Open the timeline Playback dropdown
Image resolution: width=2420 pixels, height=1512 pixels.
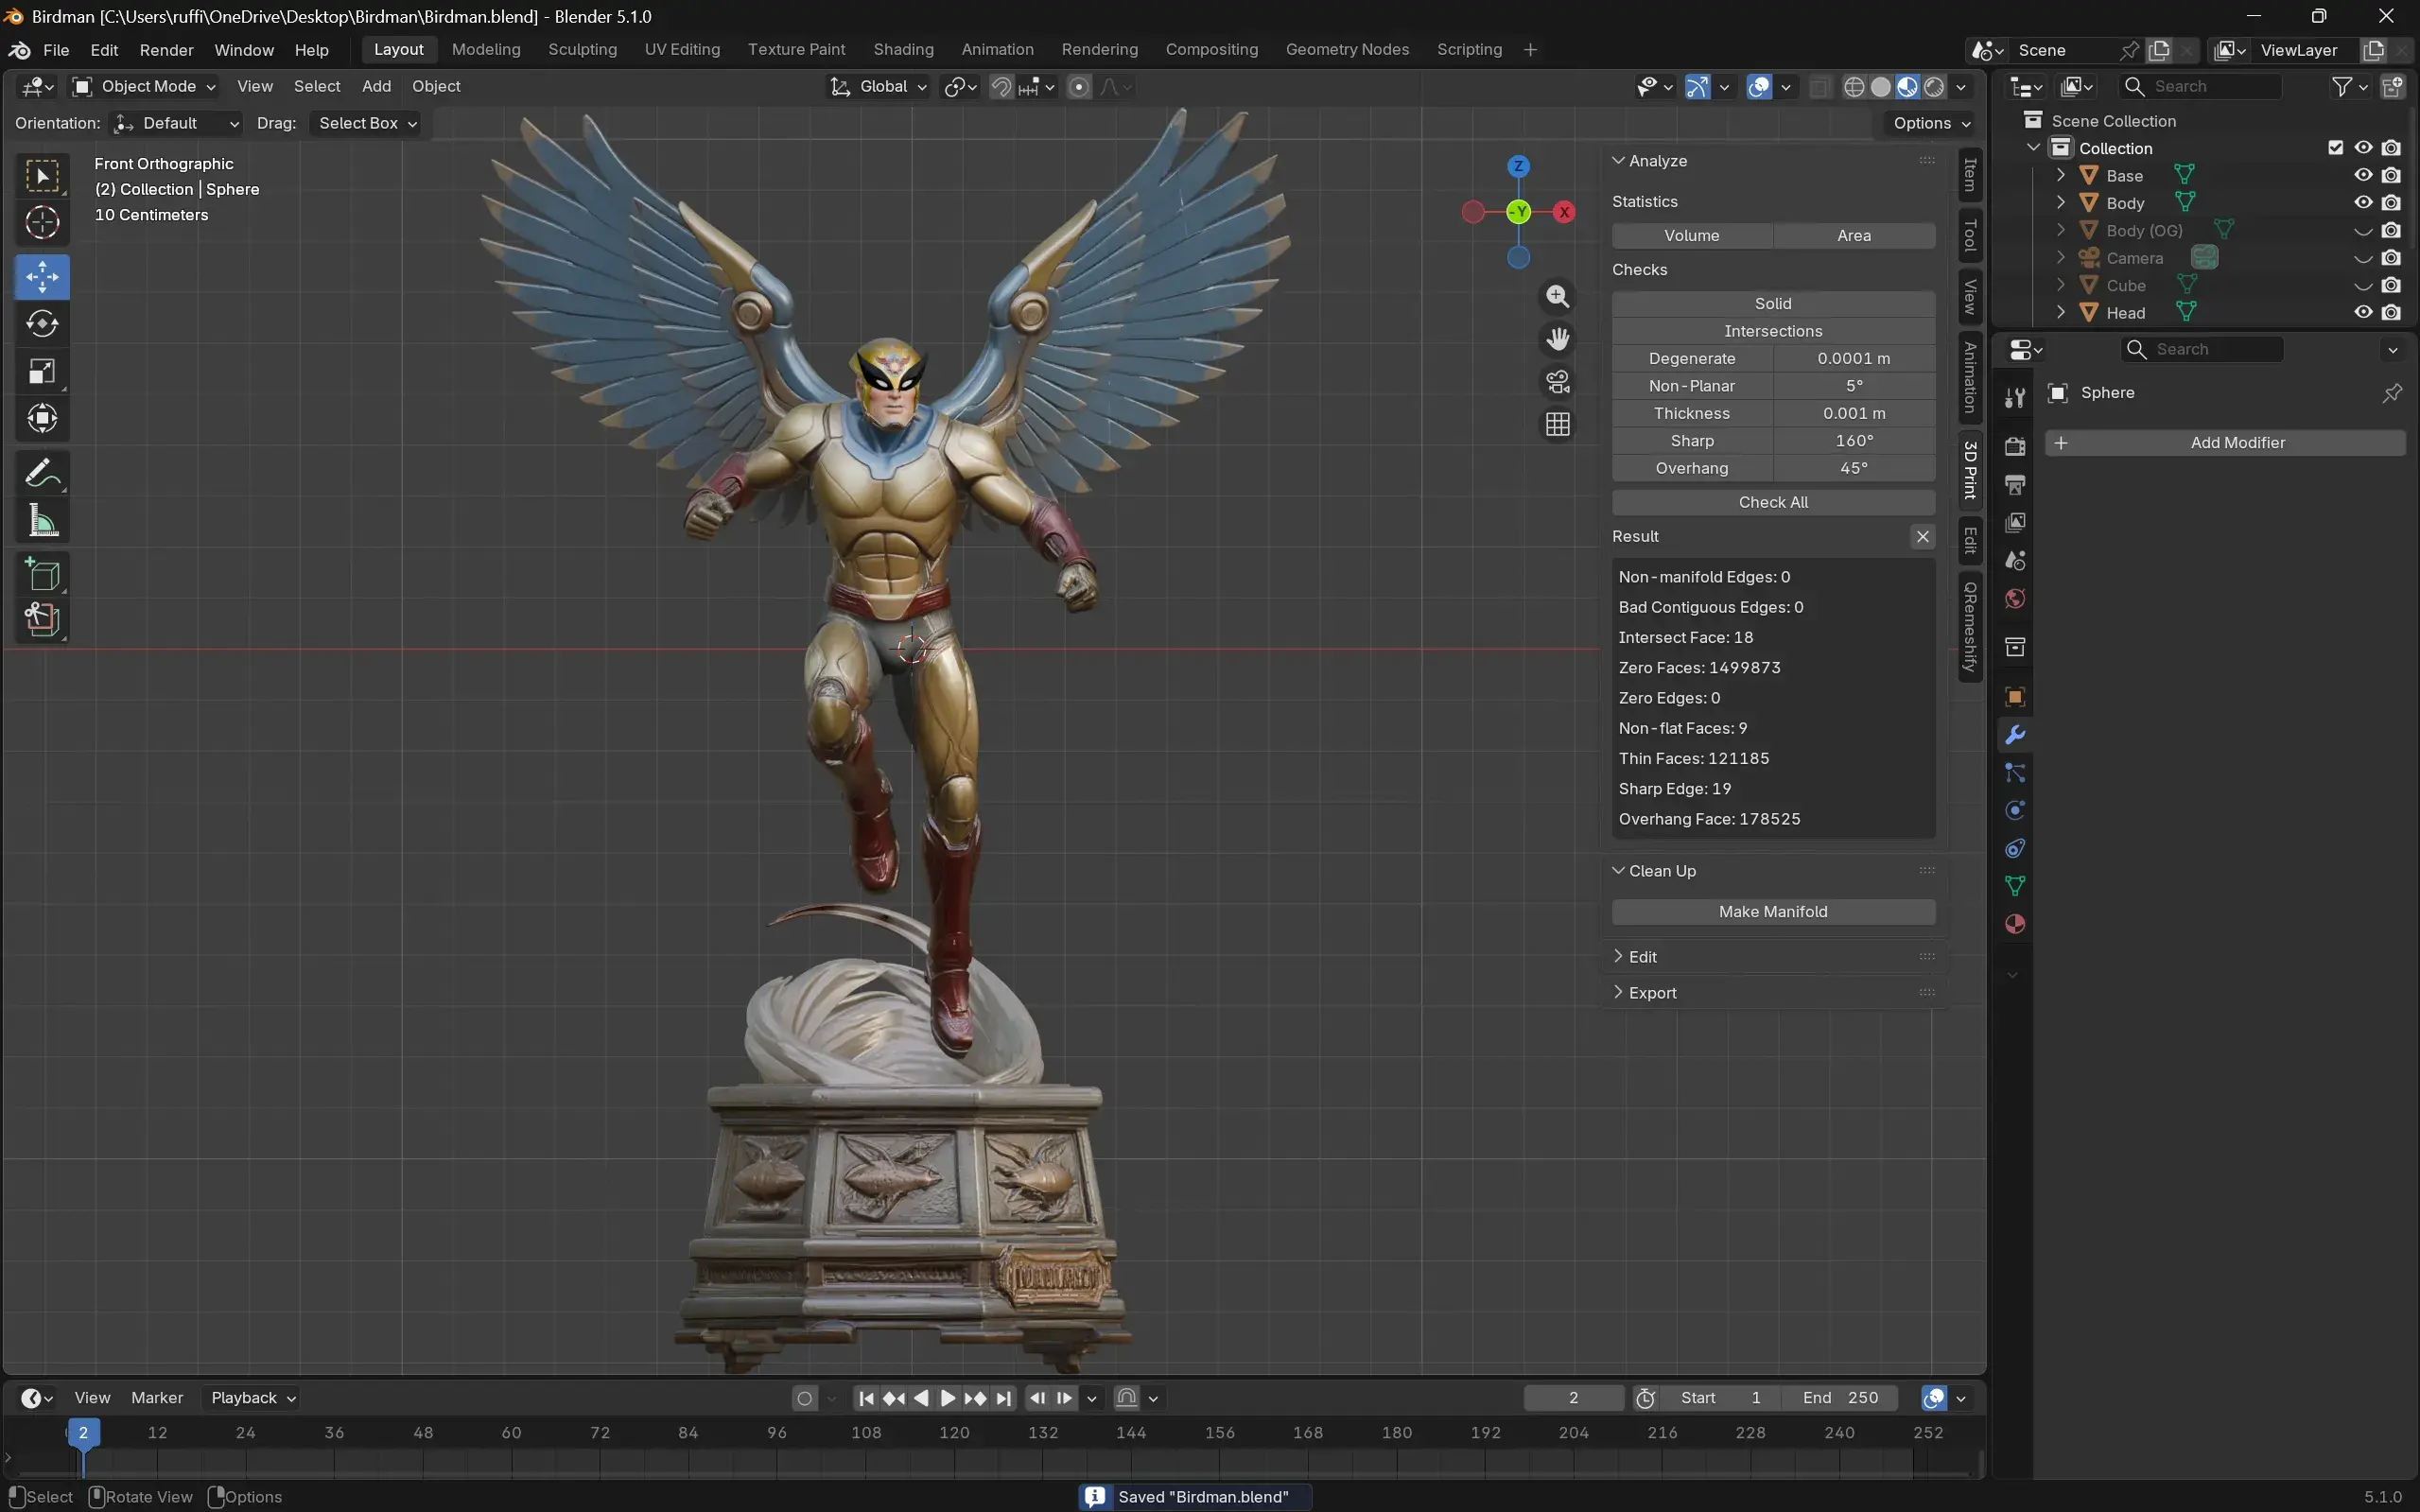[253, 1398]
